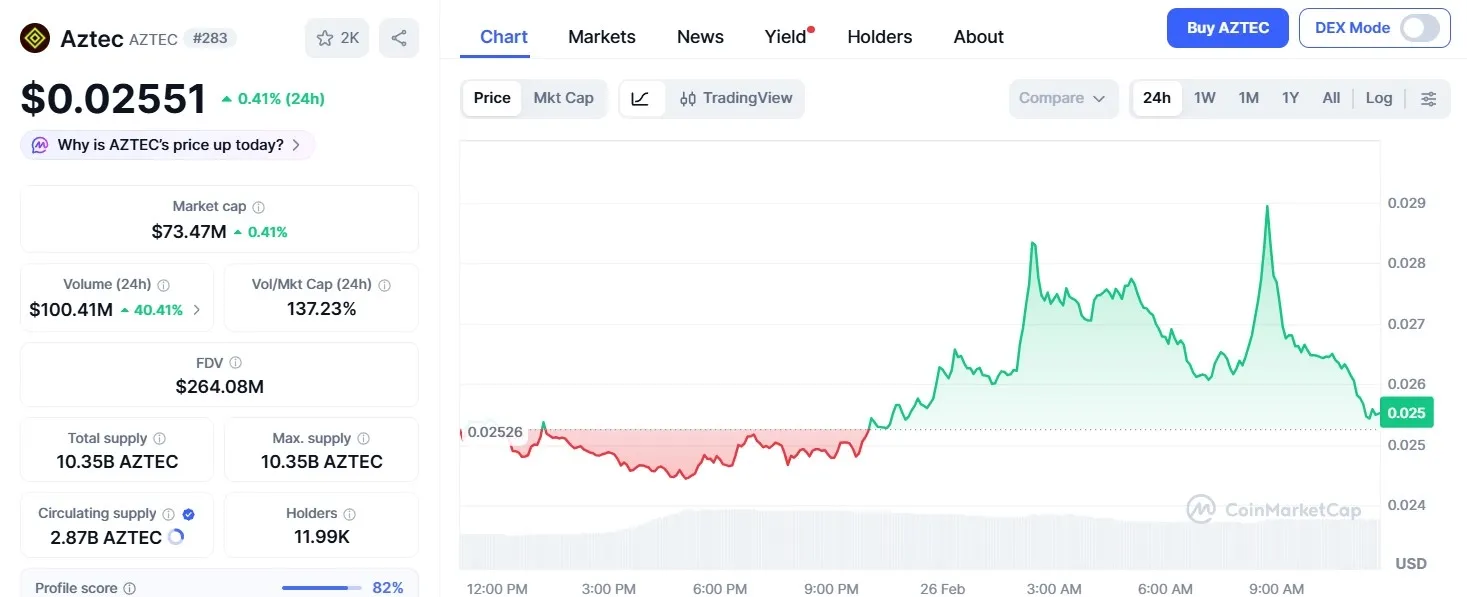Check the Profile score progress bar
Image resolution: width=1467 pixels, height=597 pixels.
320,587
